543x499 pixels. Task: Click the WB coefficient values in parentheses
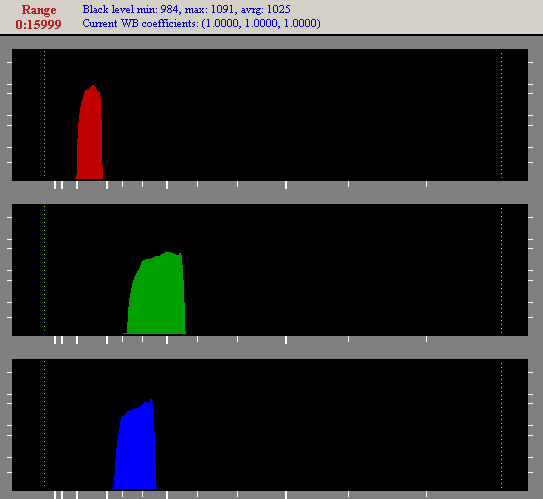tap(261, 24)
